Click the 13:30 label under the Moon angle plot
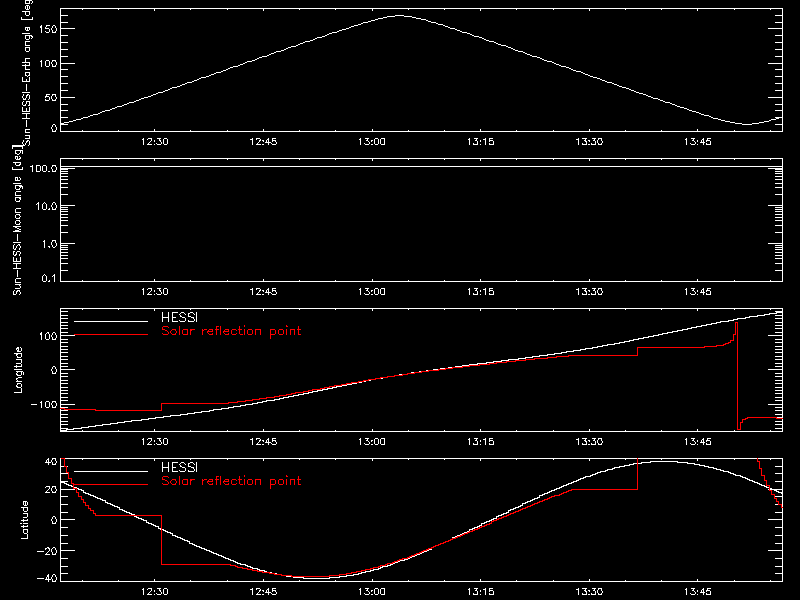 click(589, 291)
